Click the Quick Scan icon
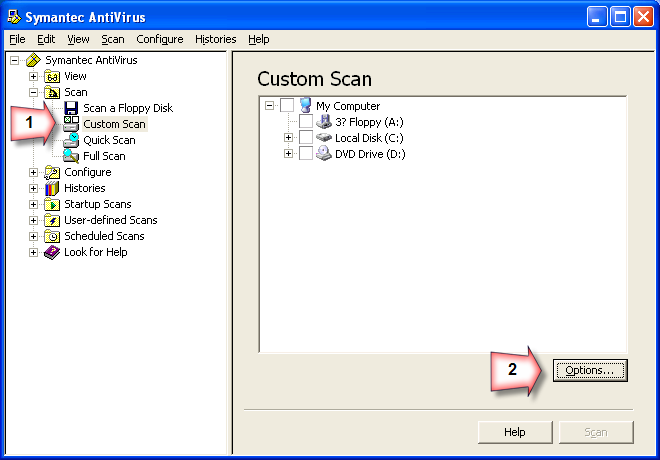Viewport: 660px width, 460px height. coord(71,140)
